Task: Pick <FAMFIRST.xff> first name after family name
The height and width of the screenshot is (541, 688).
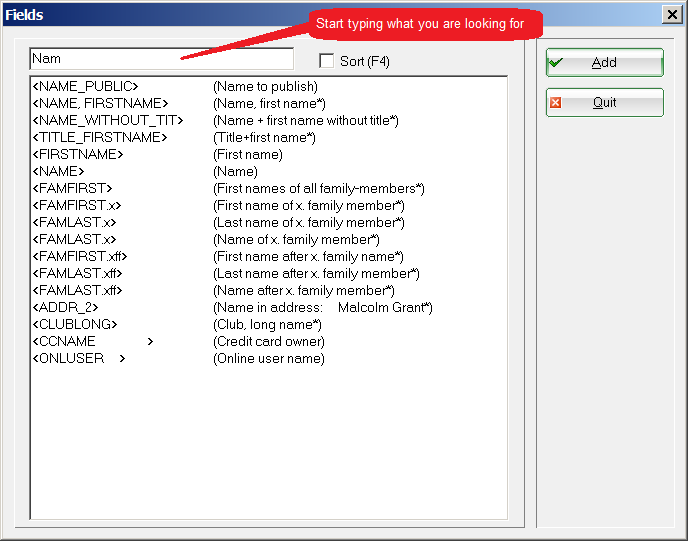Action: click(80, 257)
